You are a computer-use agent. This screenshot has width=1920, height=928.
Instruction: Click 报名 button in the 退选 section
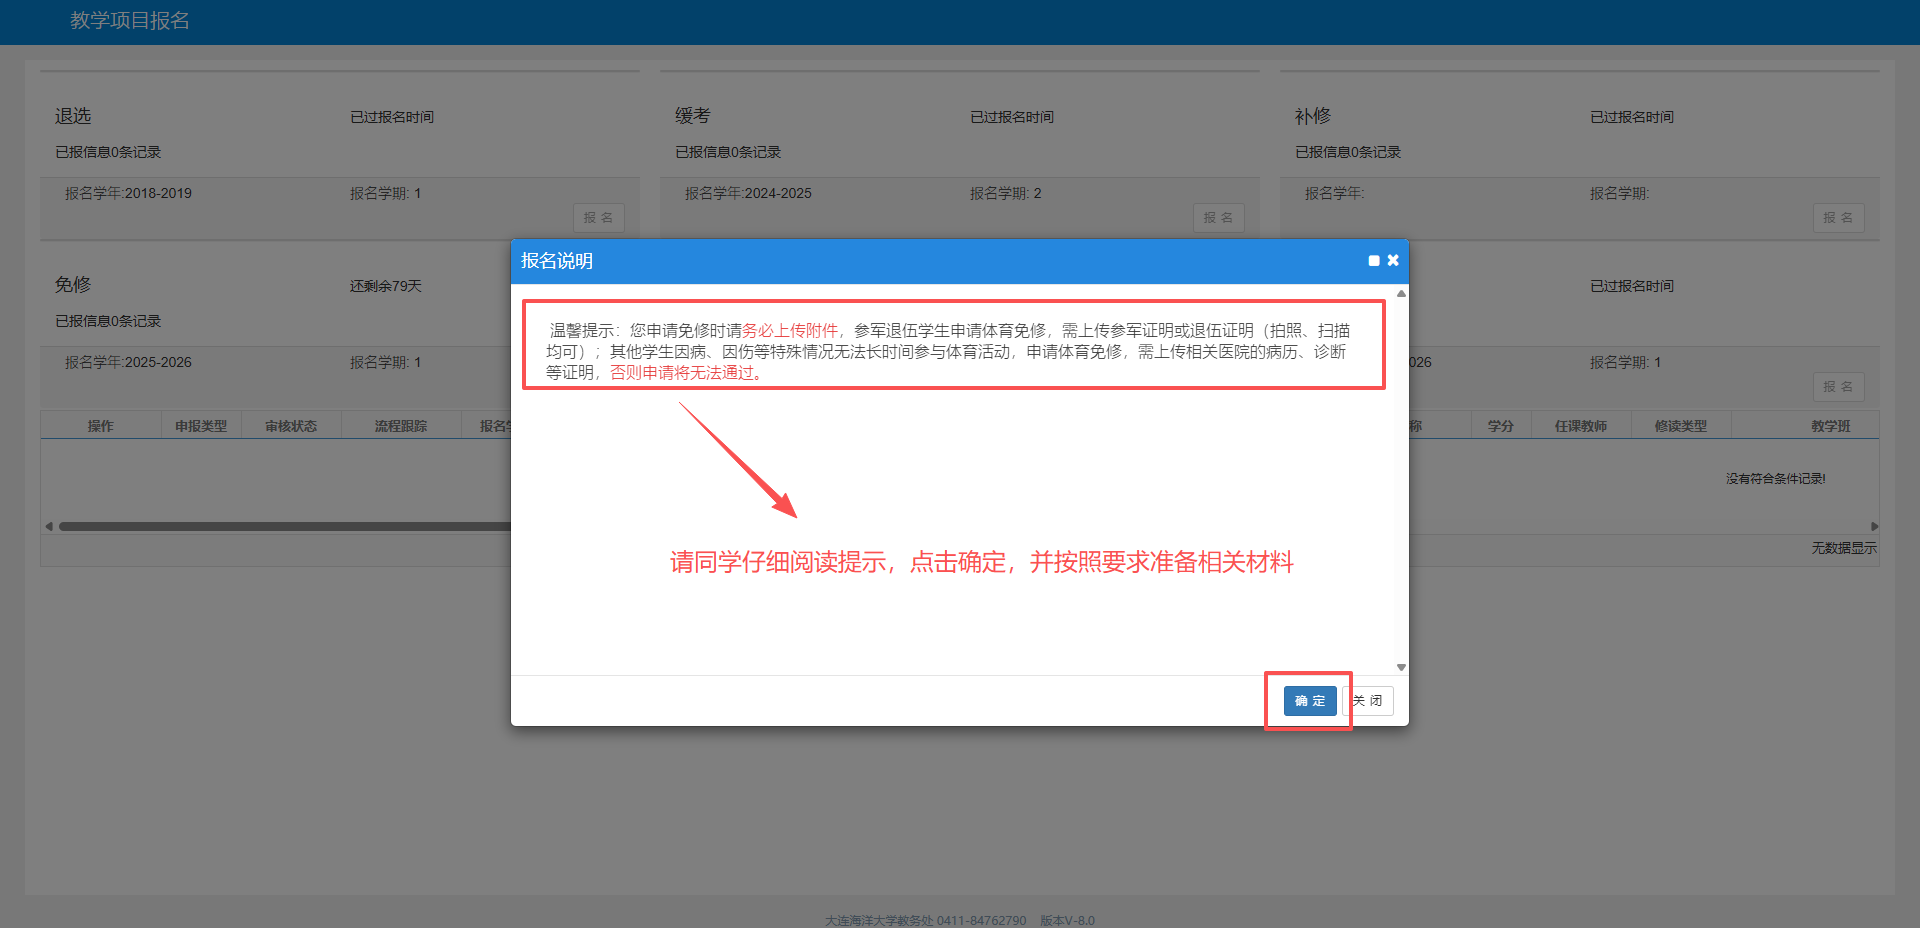click(x=598, y=218)
